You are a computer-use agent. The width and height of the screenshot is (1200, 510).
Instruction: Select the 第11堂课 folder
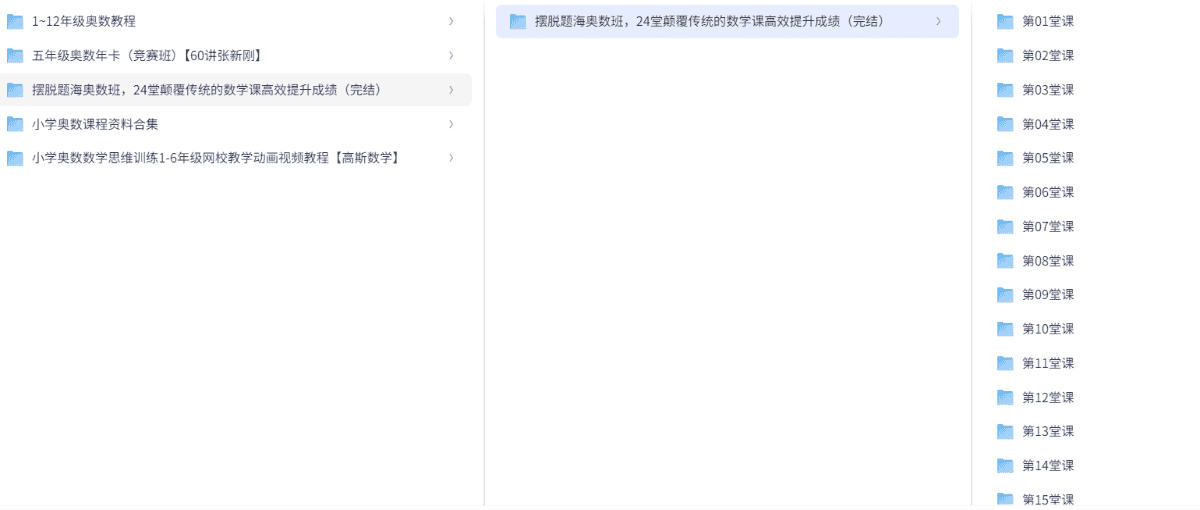click(1047, 363)
